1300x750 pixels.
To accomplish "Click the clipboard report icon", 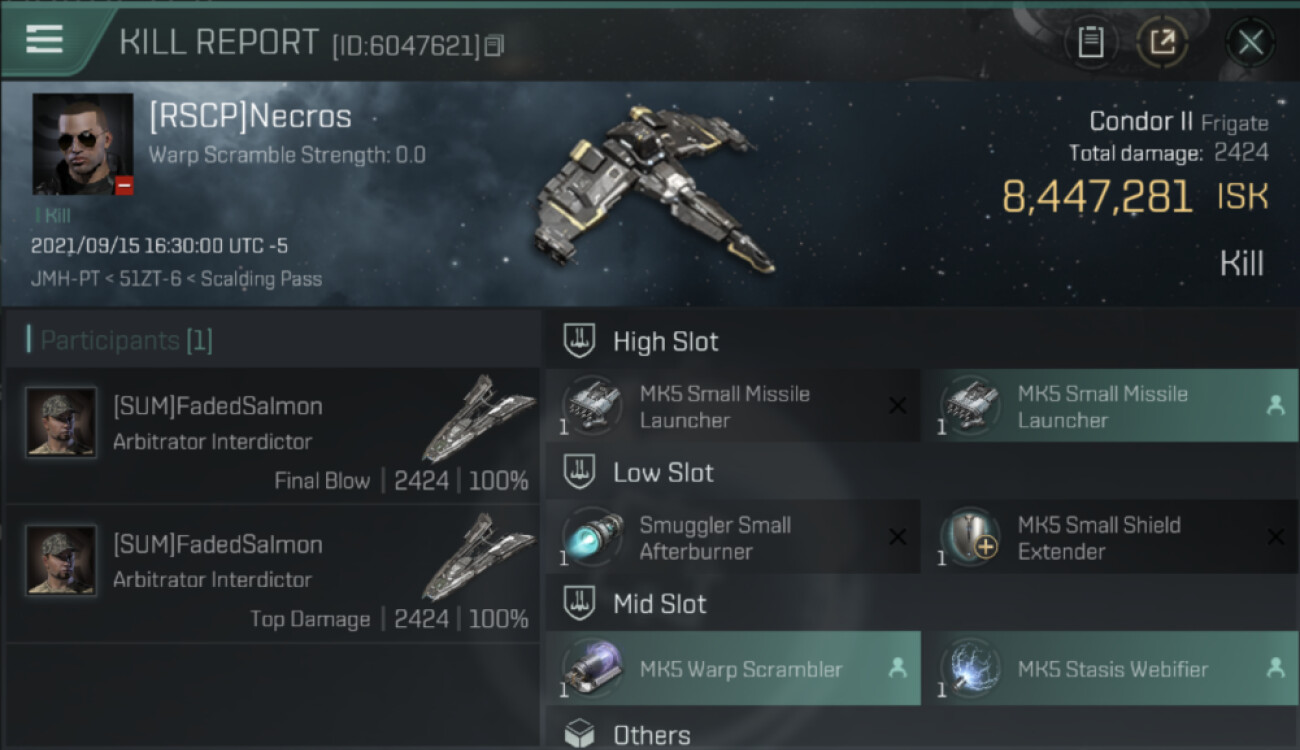I will click(1091, 42).
